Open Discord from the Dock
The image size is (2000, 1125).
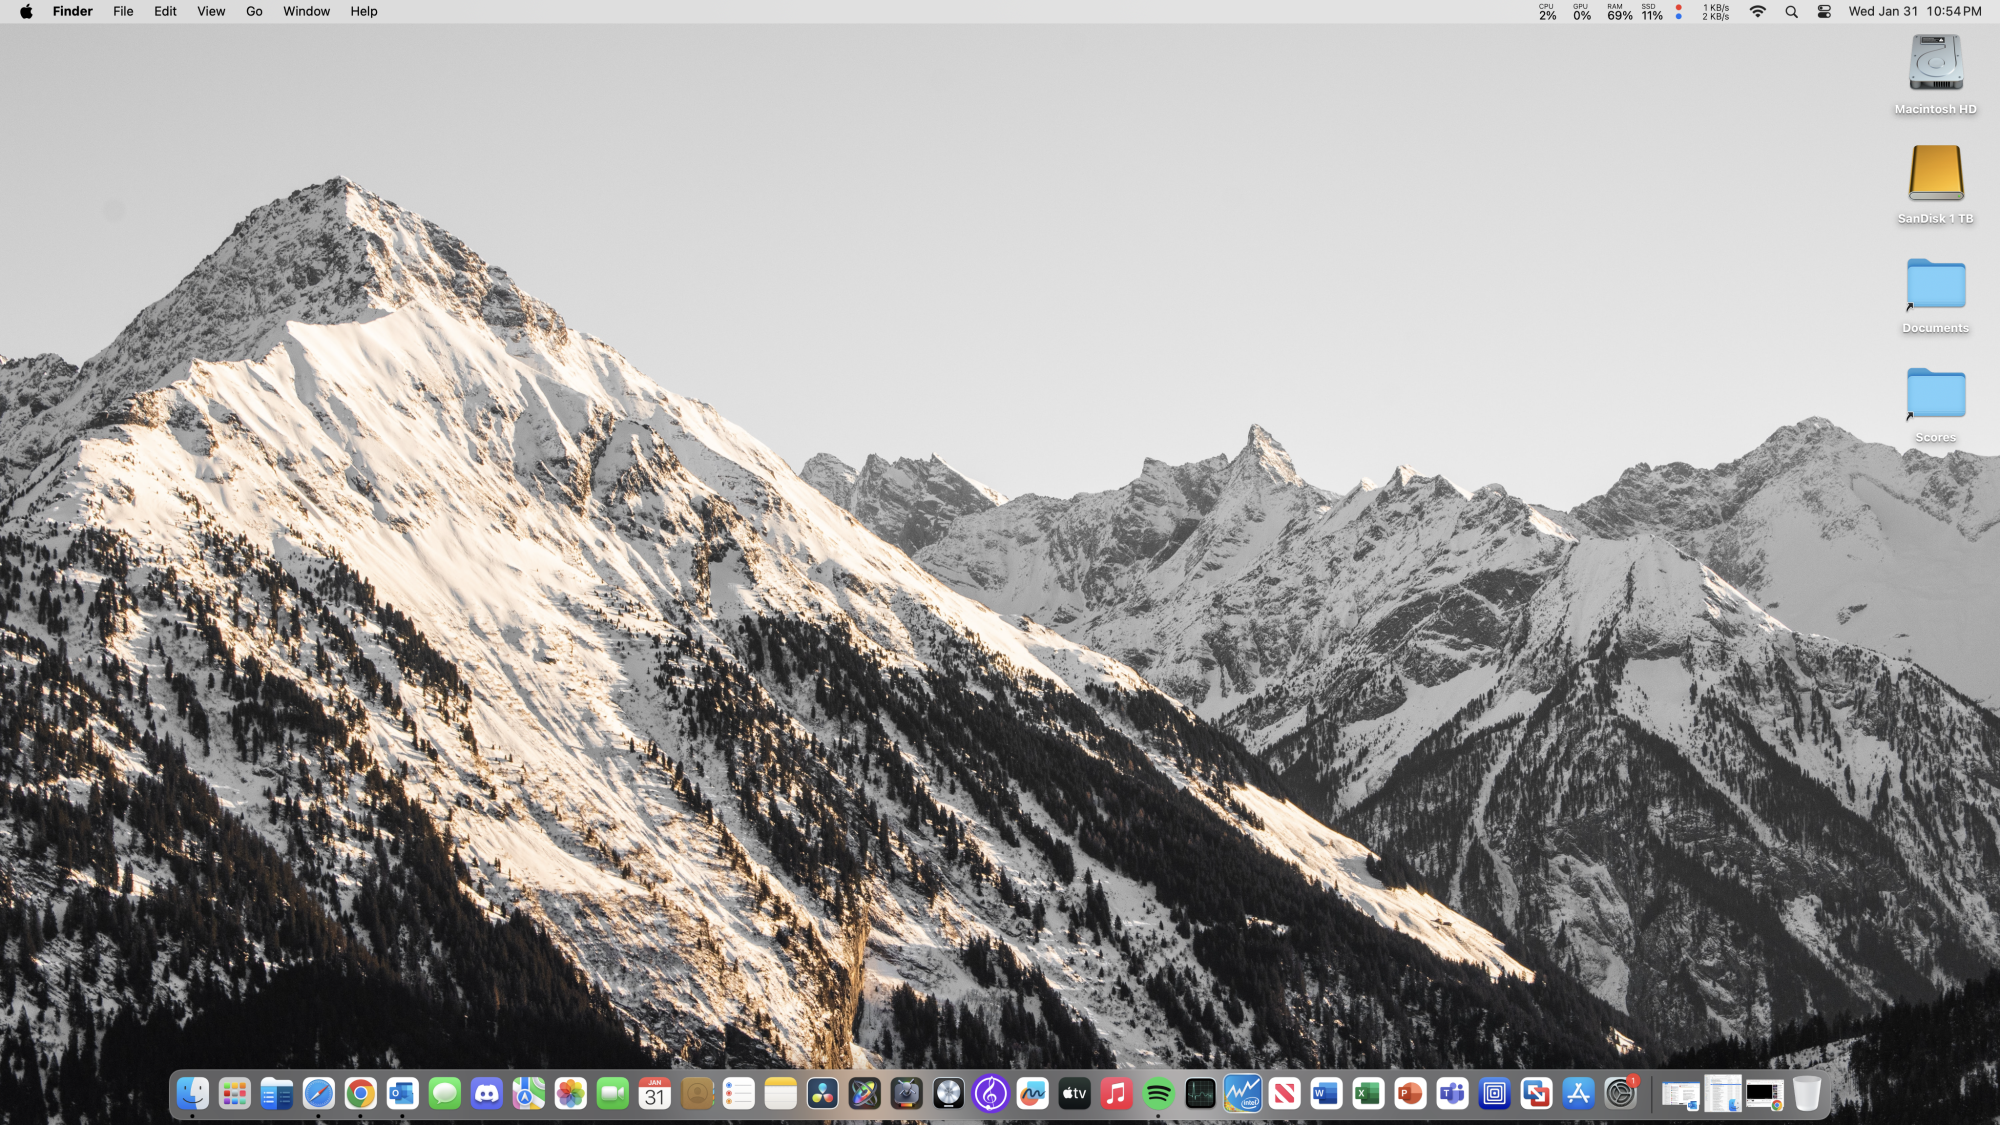(x=487, y=1094)
